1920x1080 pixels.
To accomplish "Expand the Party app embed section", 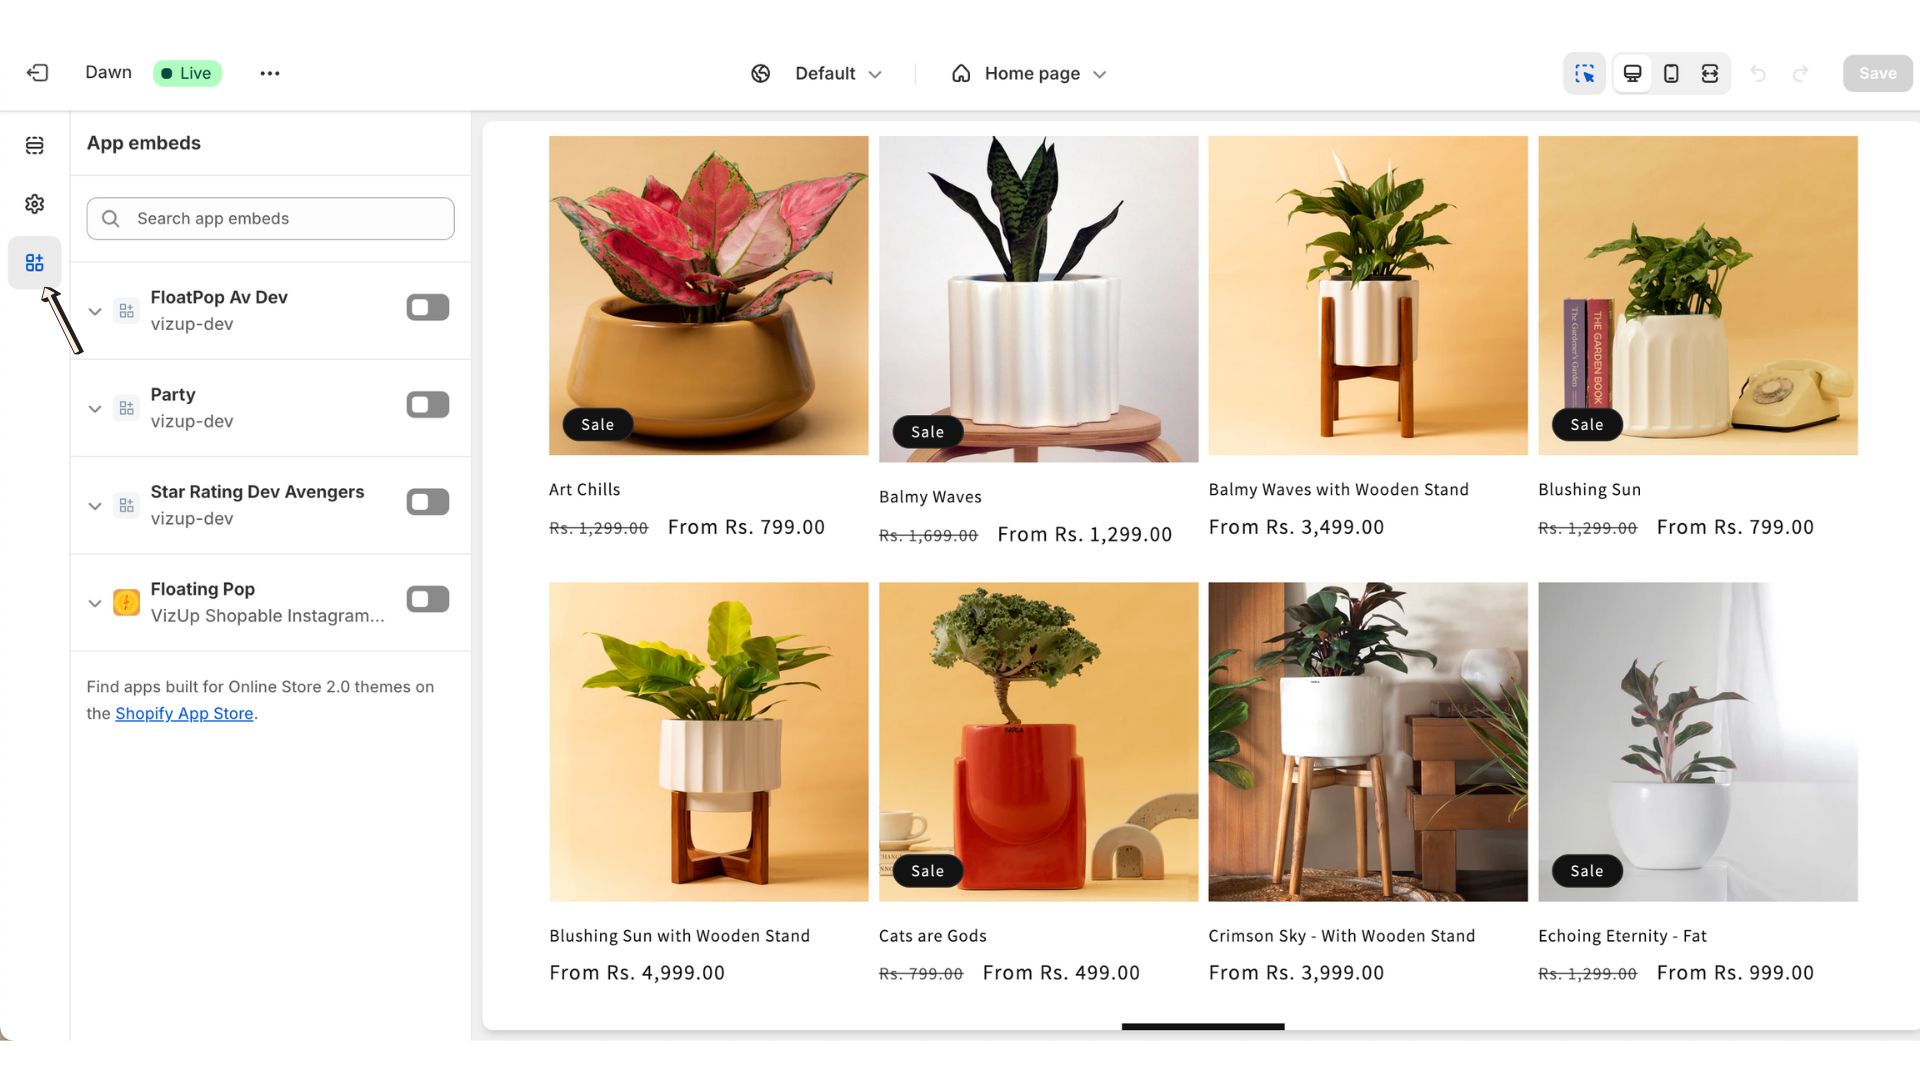I will [95, 407].
